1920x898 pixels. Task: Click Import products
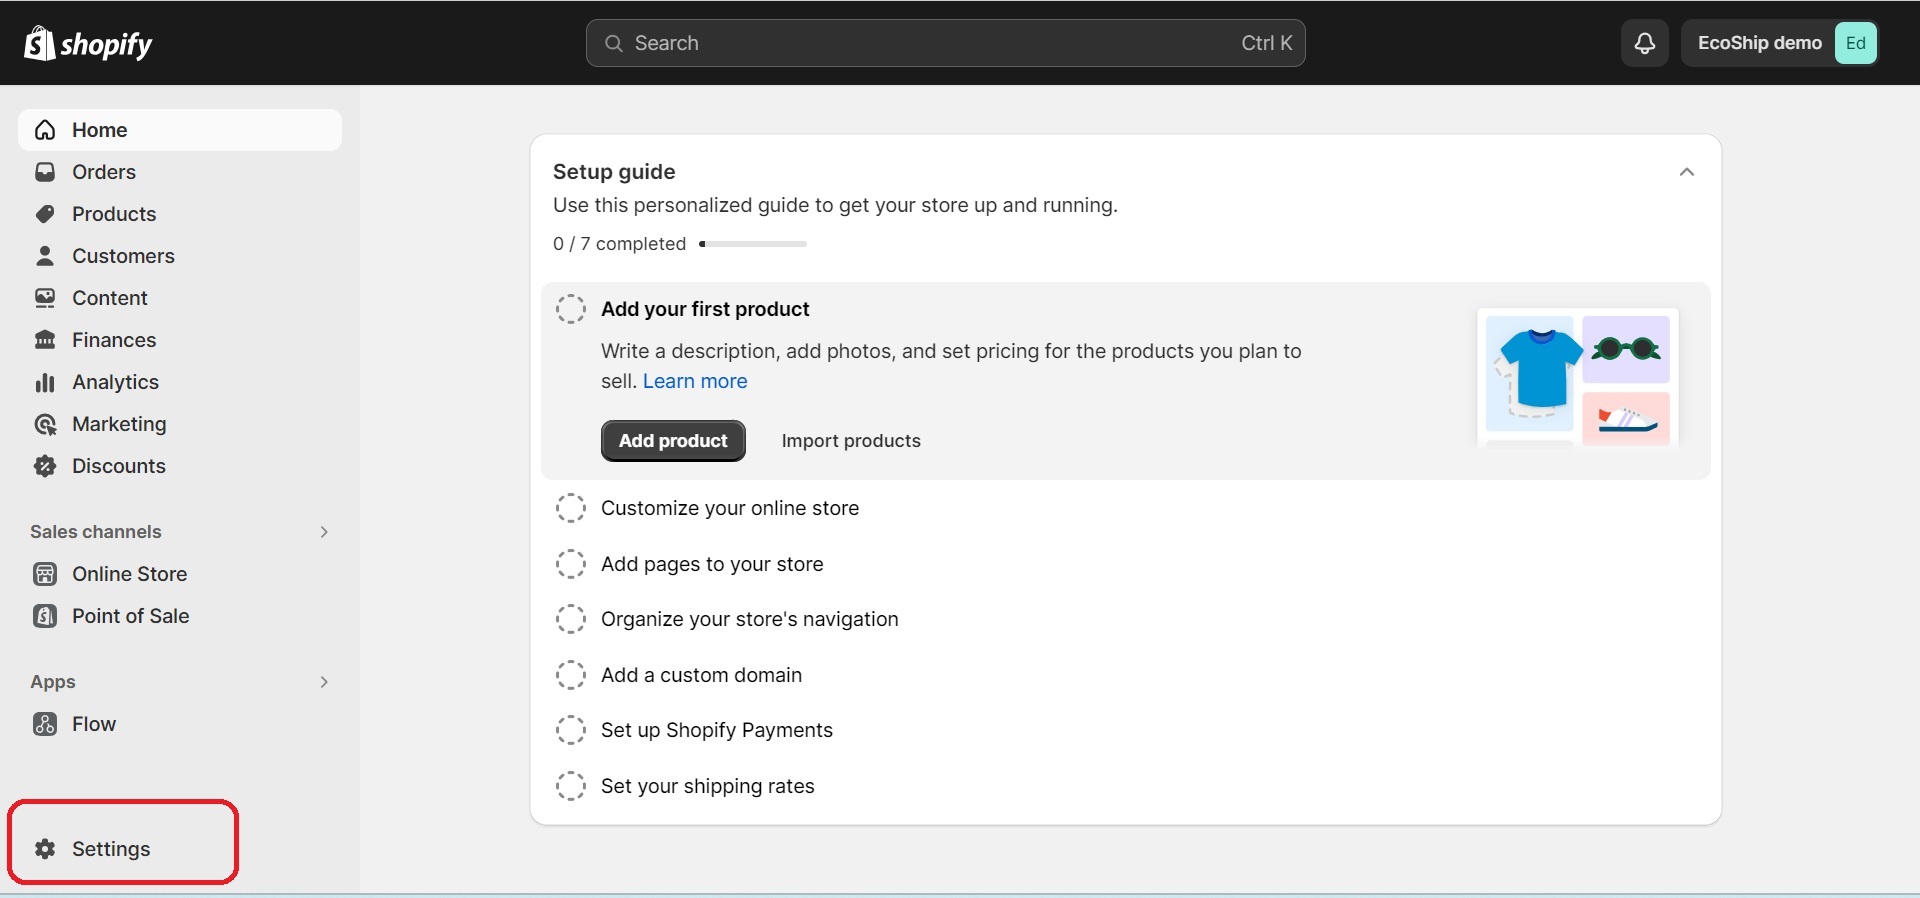[851, 441]
